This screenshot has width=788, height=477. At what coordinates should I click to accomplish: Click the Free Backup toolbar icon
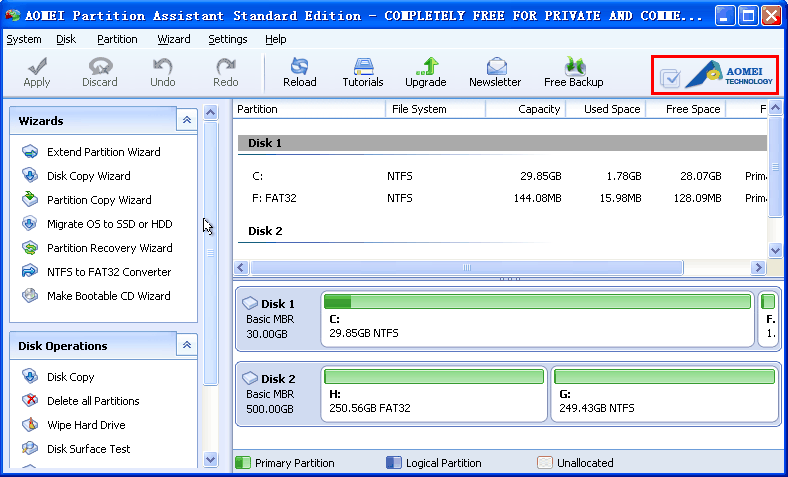[x=574, y=66]
